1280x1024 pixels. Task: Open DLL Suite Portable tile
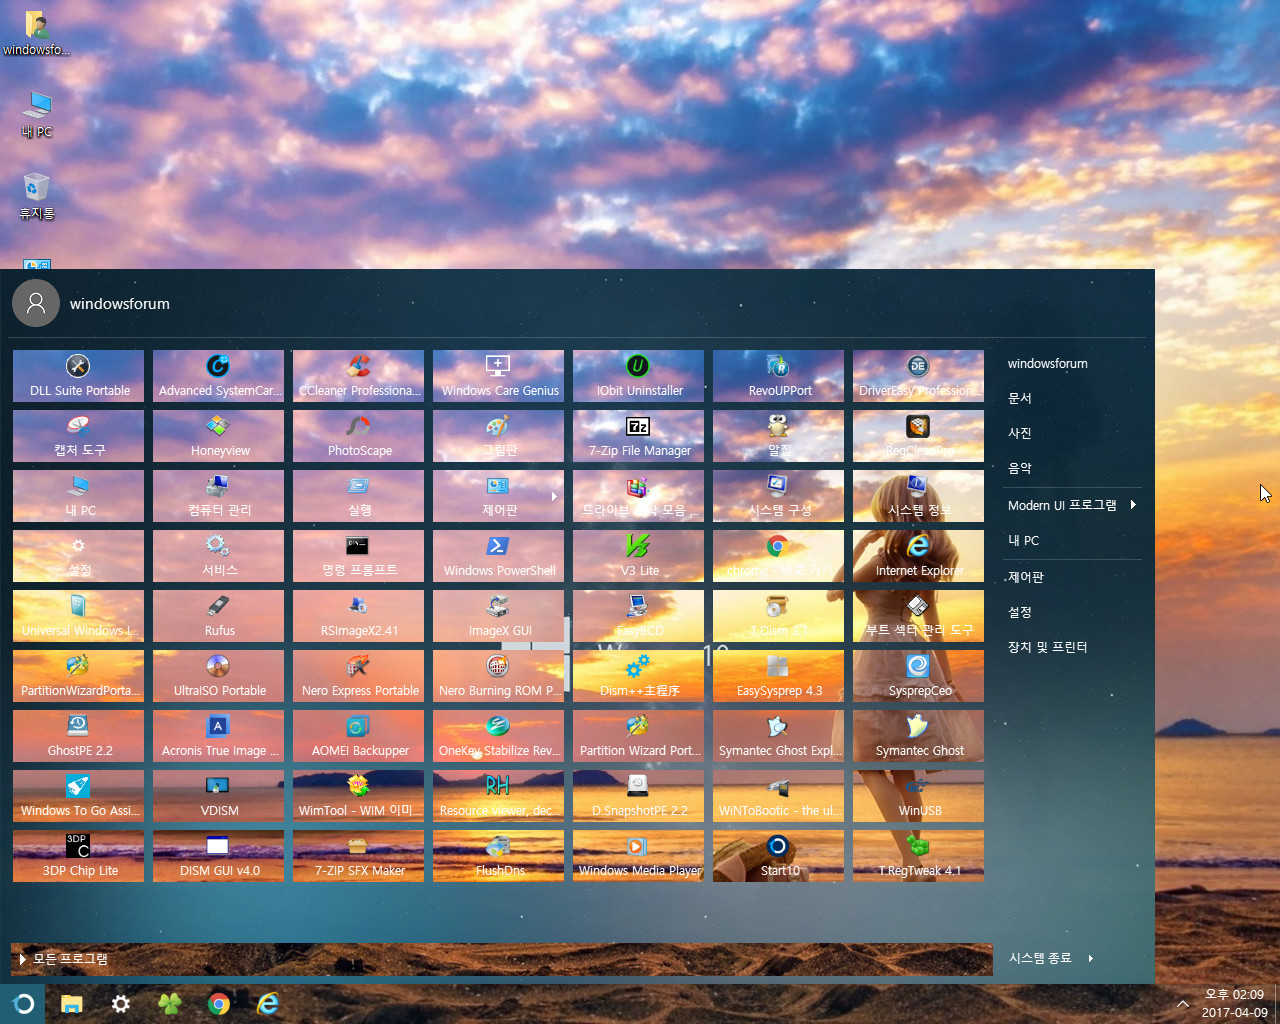[78, 376]
